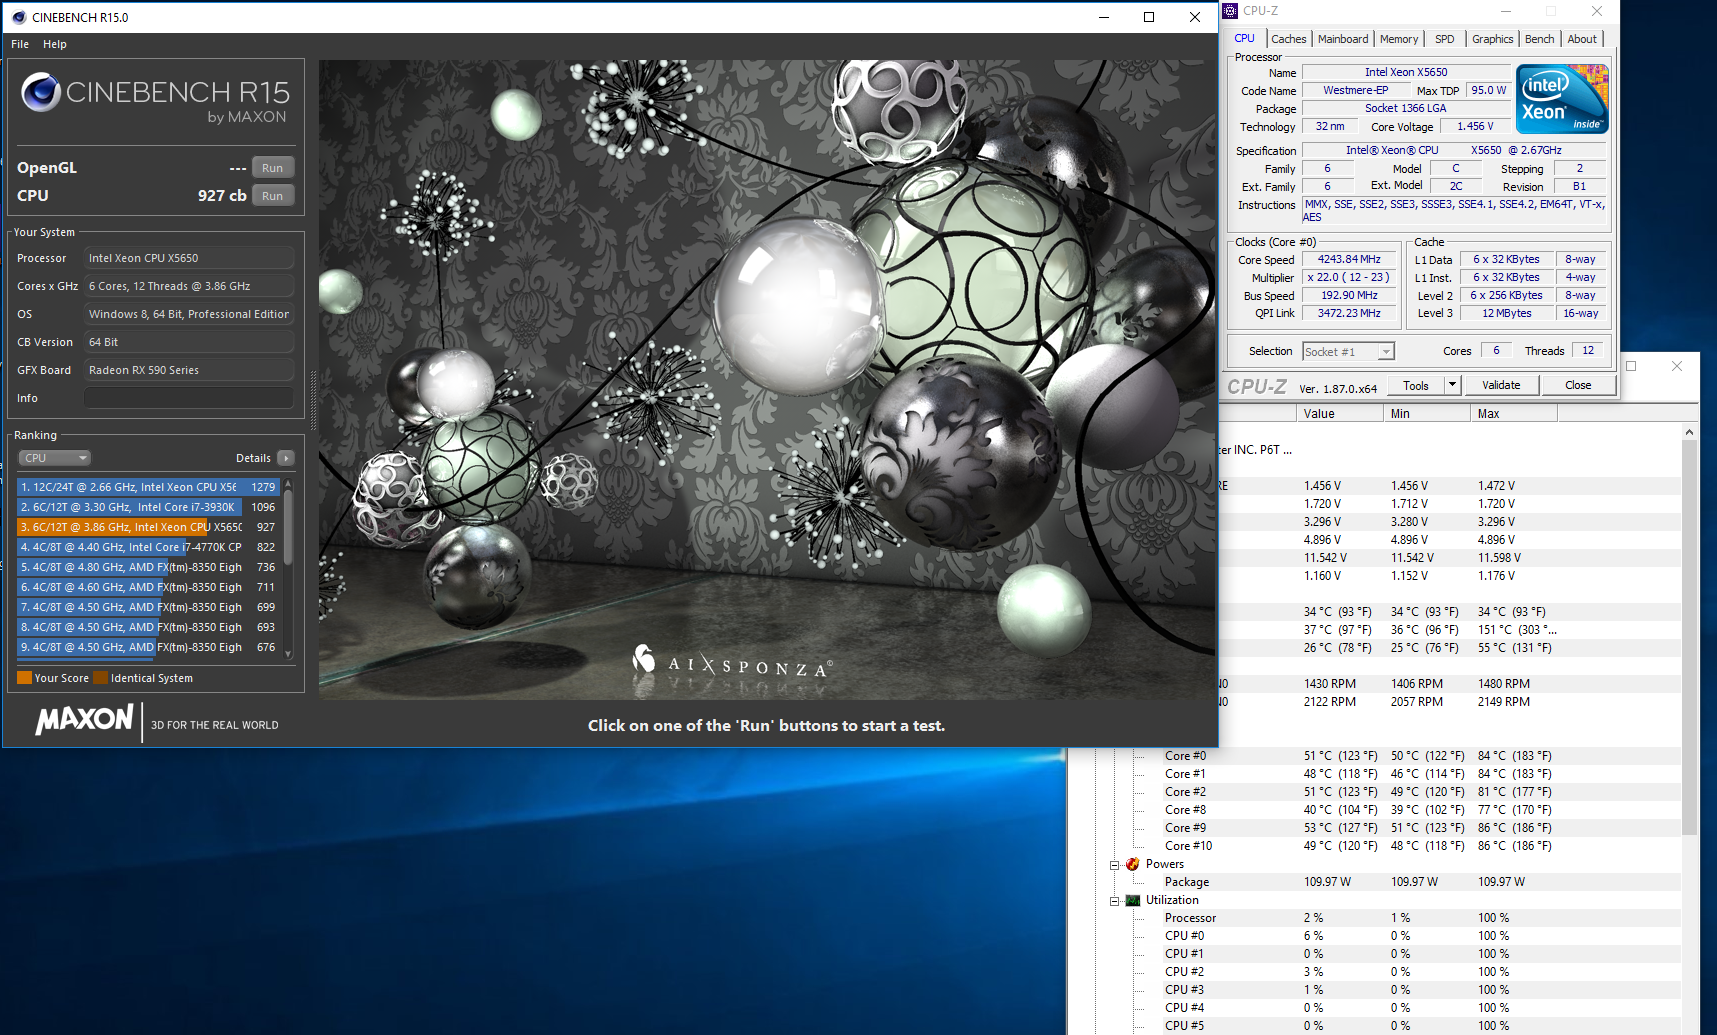The image size is (1717, 1035).
Task: Run the OpenGL benchmark
Action: (273, 168)
